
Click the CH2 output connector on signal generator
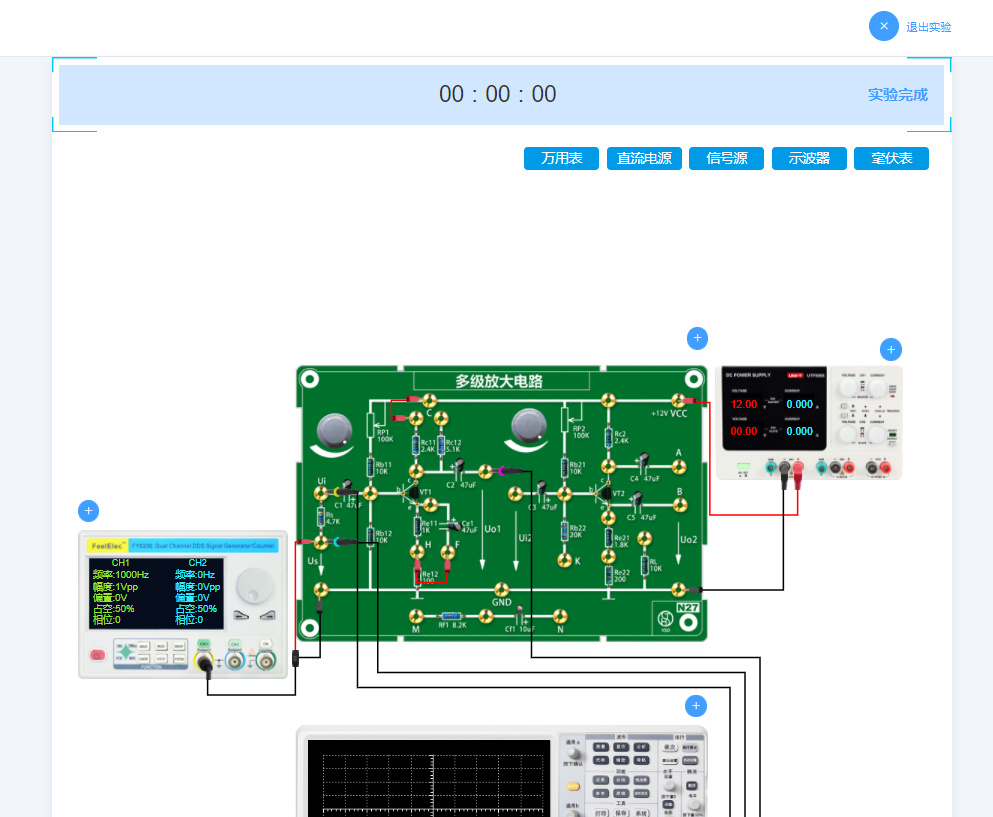coord(235,660)
